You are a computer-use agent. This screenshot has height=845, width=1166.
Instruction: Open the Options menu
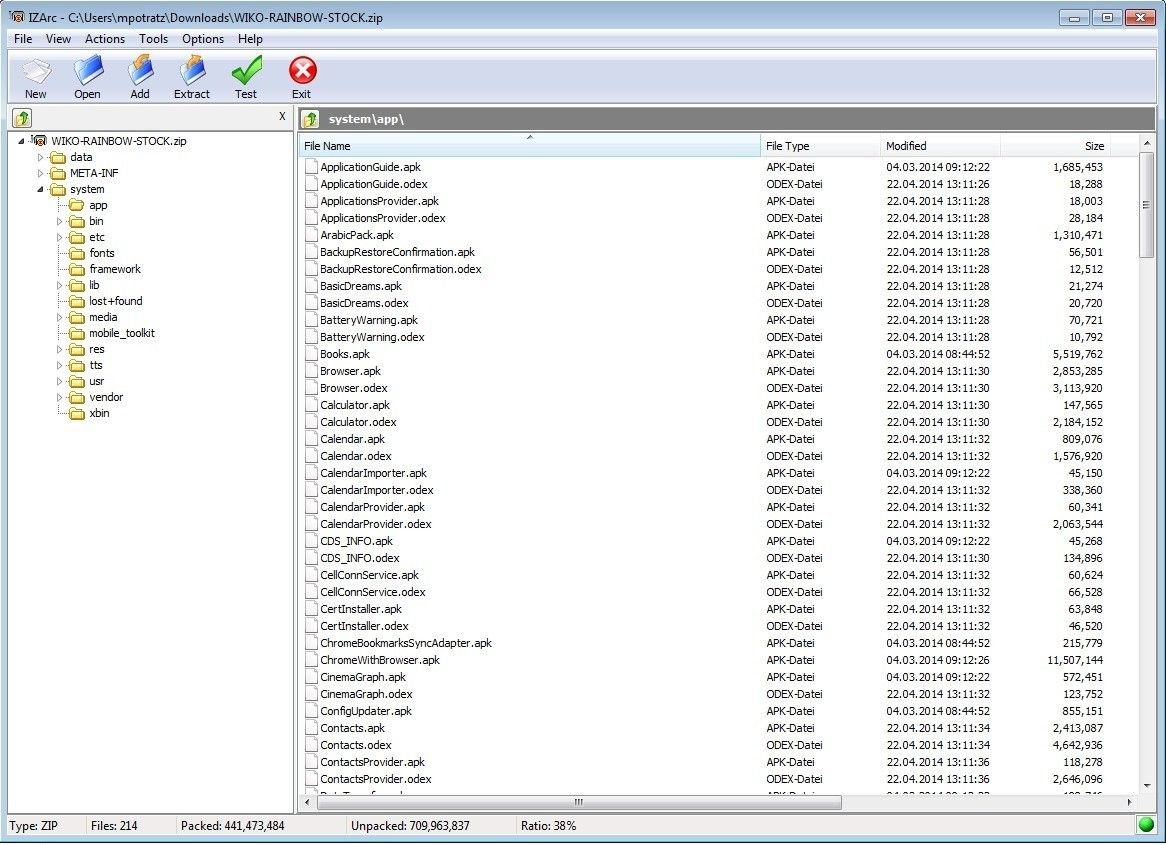click(x=203, y=39)
